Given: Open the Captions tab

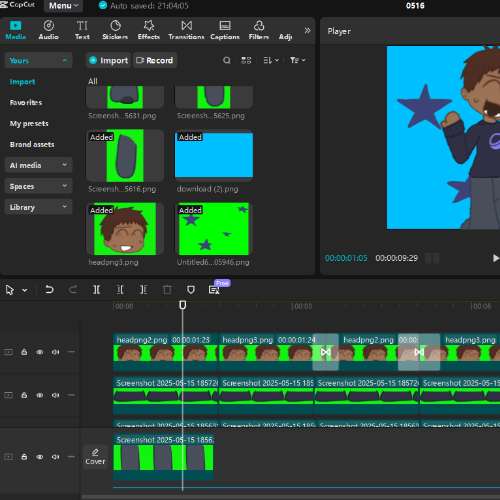Looking at the screenshot, I should coord(225,30).
